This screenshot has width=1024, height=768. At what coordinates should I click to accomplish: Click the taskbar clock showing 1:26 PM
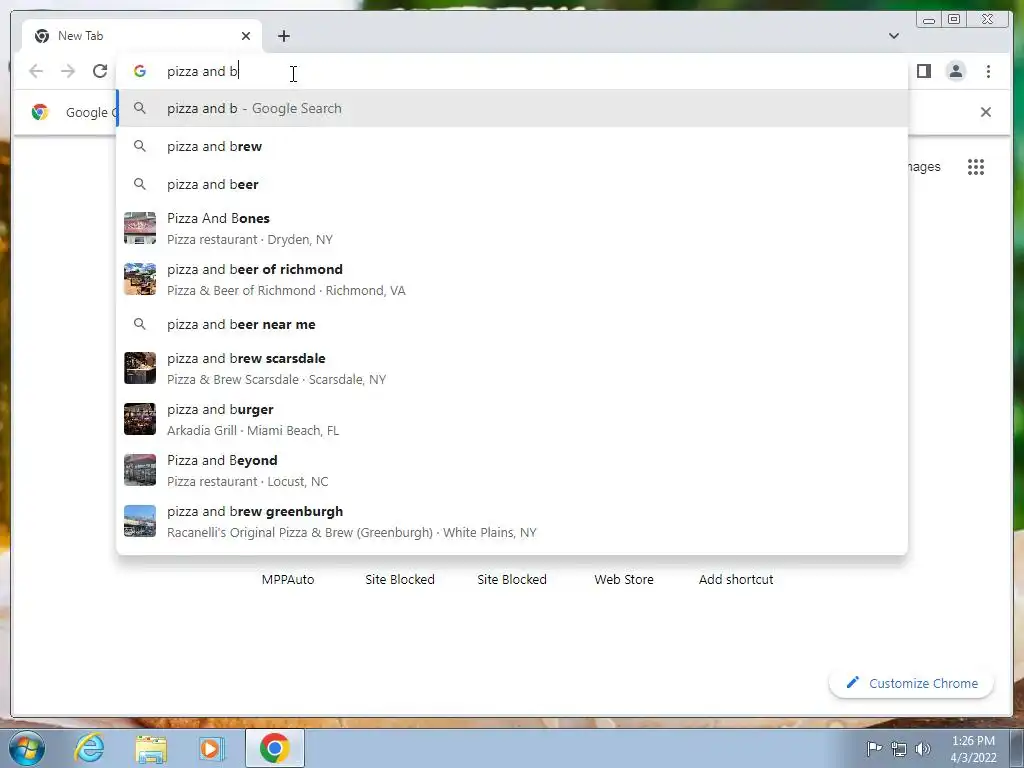click(x=973, y=749)
